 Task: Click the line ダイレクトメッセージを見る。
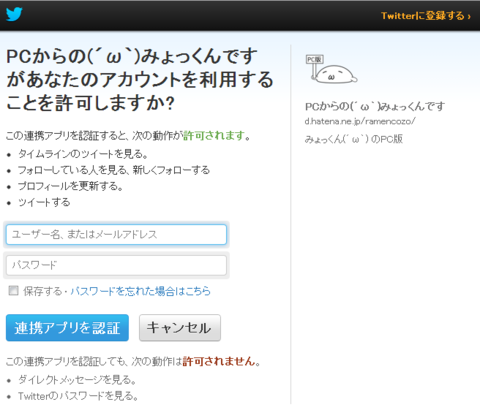(77, 380)
